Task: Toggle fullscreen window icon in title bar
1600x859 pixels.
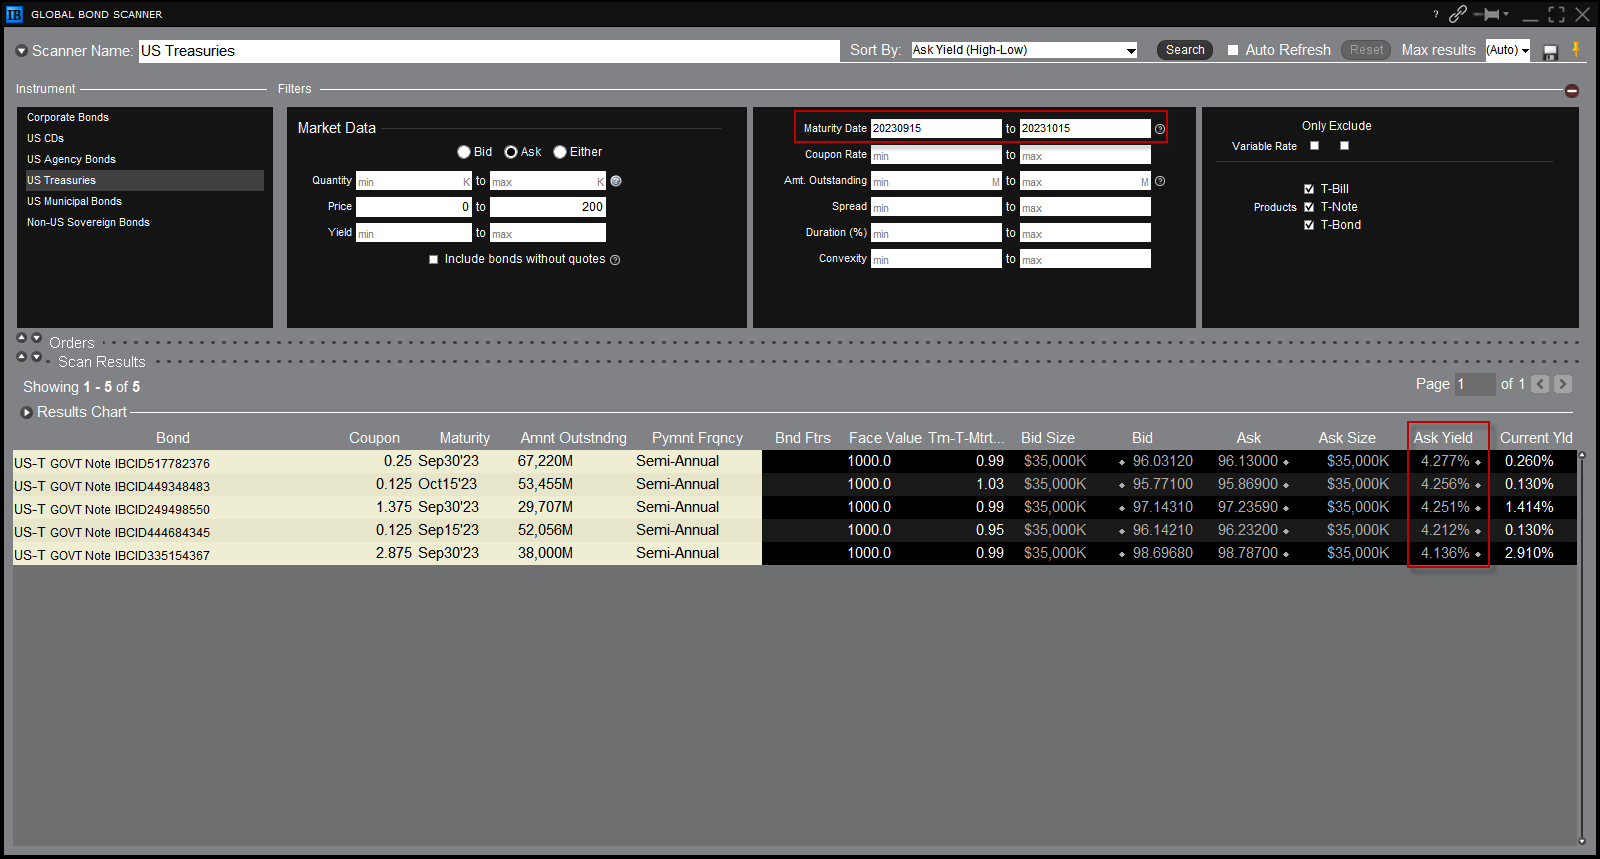Action: point(1557,14)
